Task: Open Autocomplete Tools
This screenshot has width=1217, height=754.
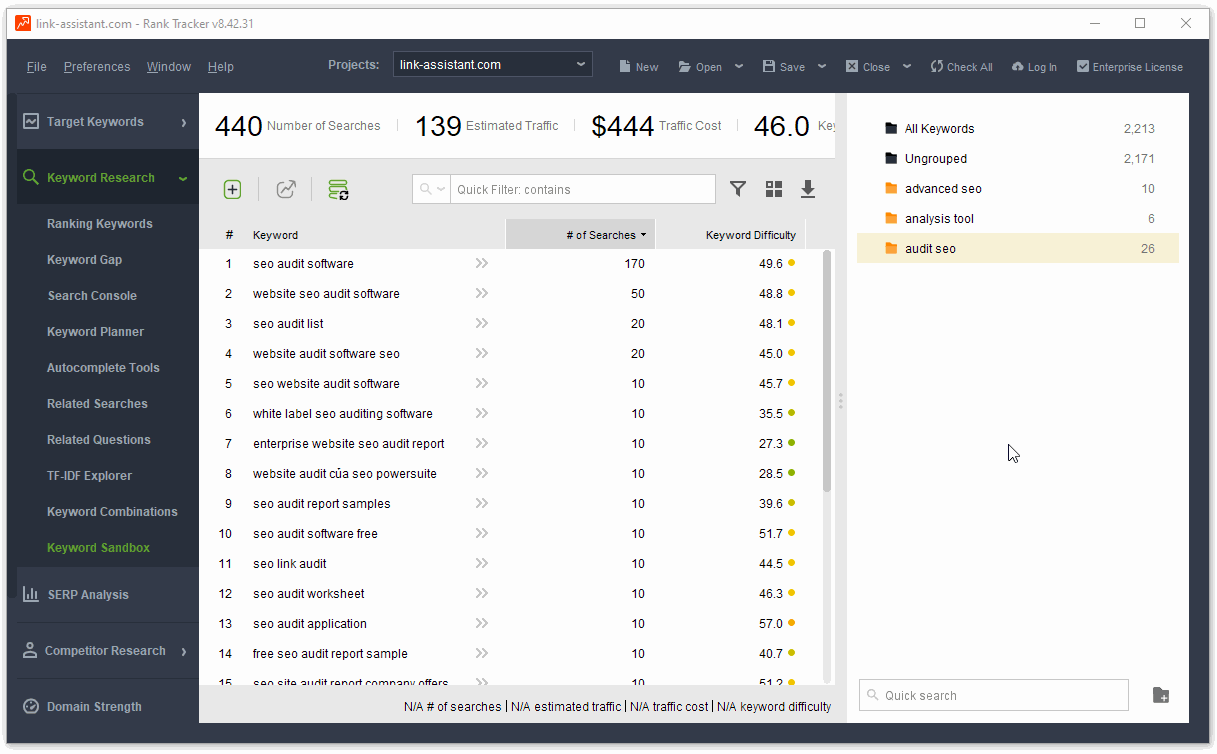Action: point(103,368)
